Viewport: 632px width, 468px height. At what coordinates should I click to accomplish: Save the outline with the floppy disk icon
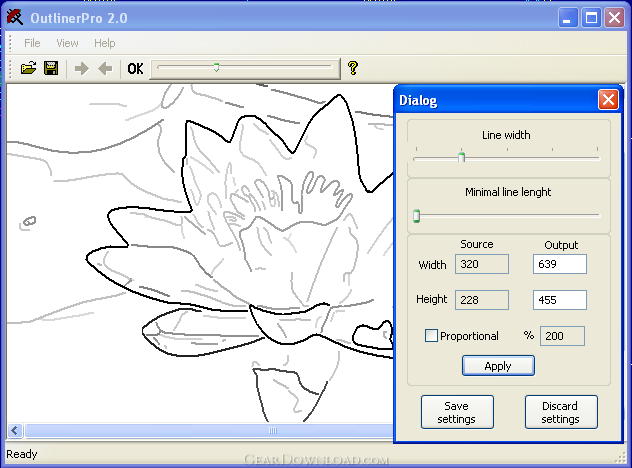coord(51,68)
